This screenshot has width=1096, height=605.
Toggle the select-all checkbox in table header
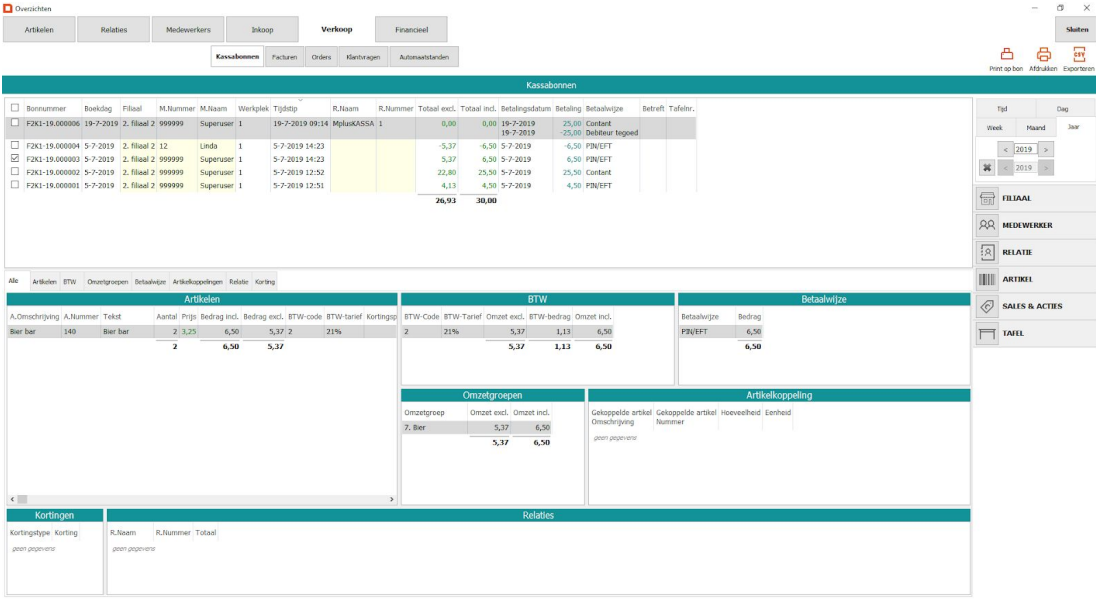point(15,108)
